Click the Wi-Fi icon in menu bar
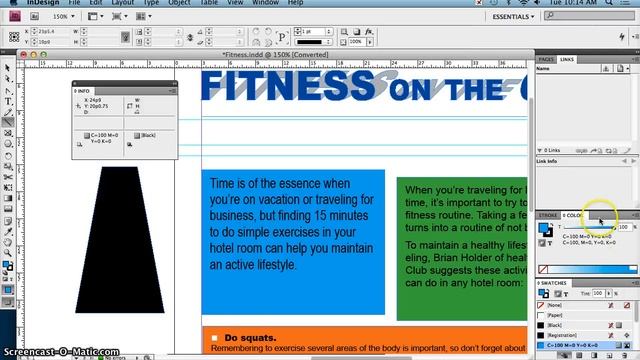640x360 pixels. point(523,3)
